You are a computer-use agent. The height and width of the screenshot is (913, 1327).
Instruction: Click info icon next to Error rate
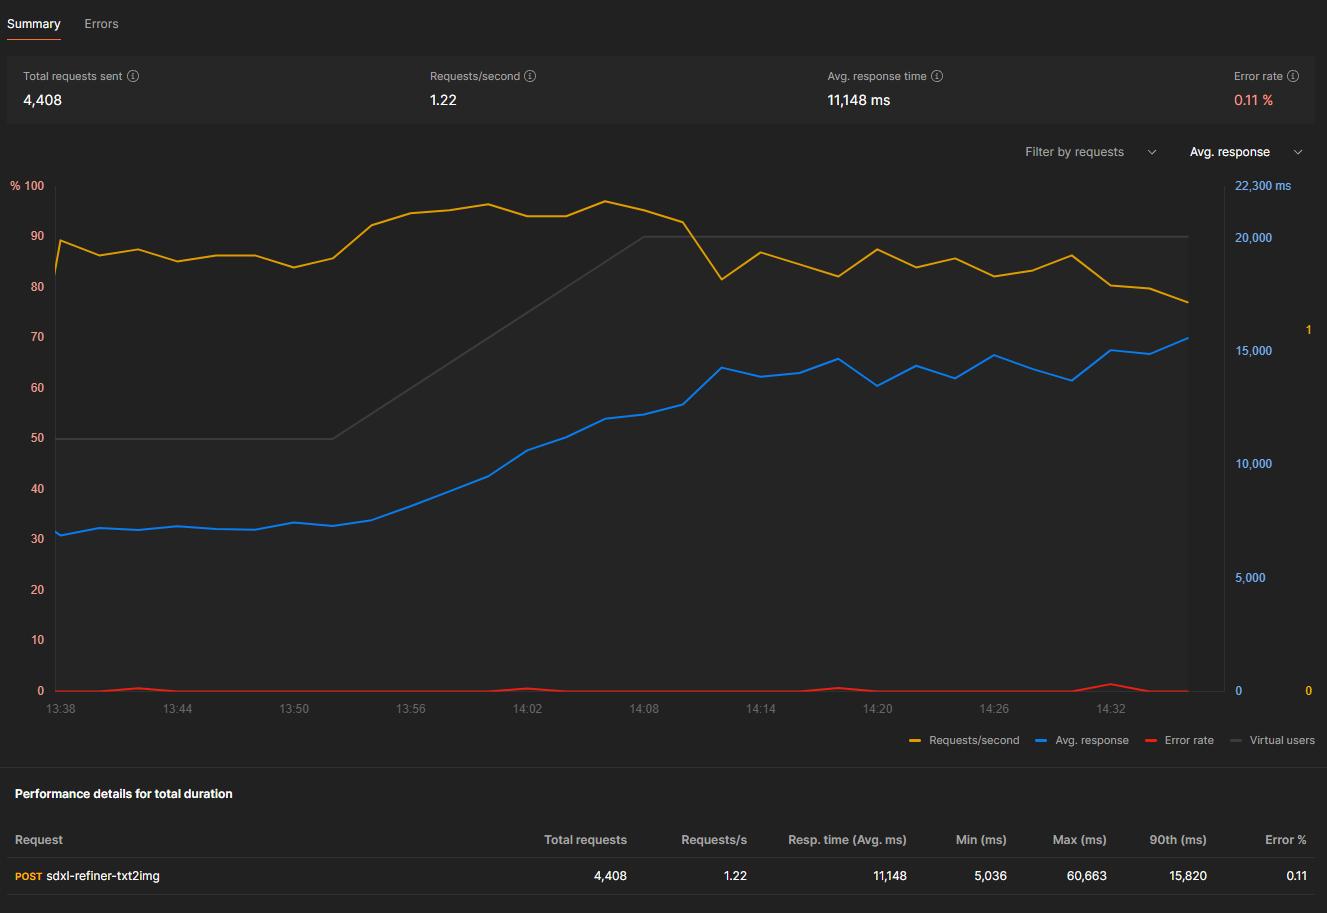tap(1293, 76)
